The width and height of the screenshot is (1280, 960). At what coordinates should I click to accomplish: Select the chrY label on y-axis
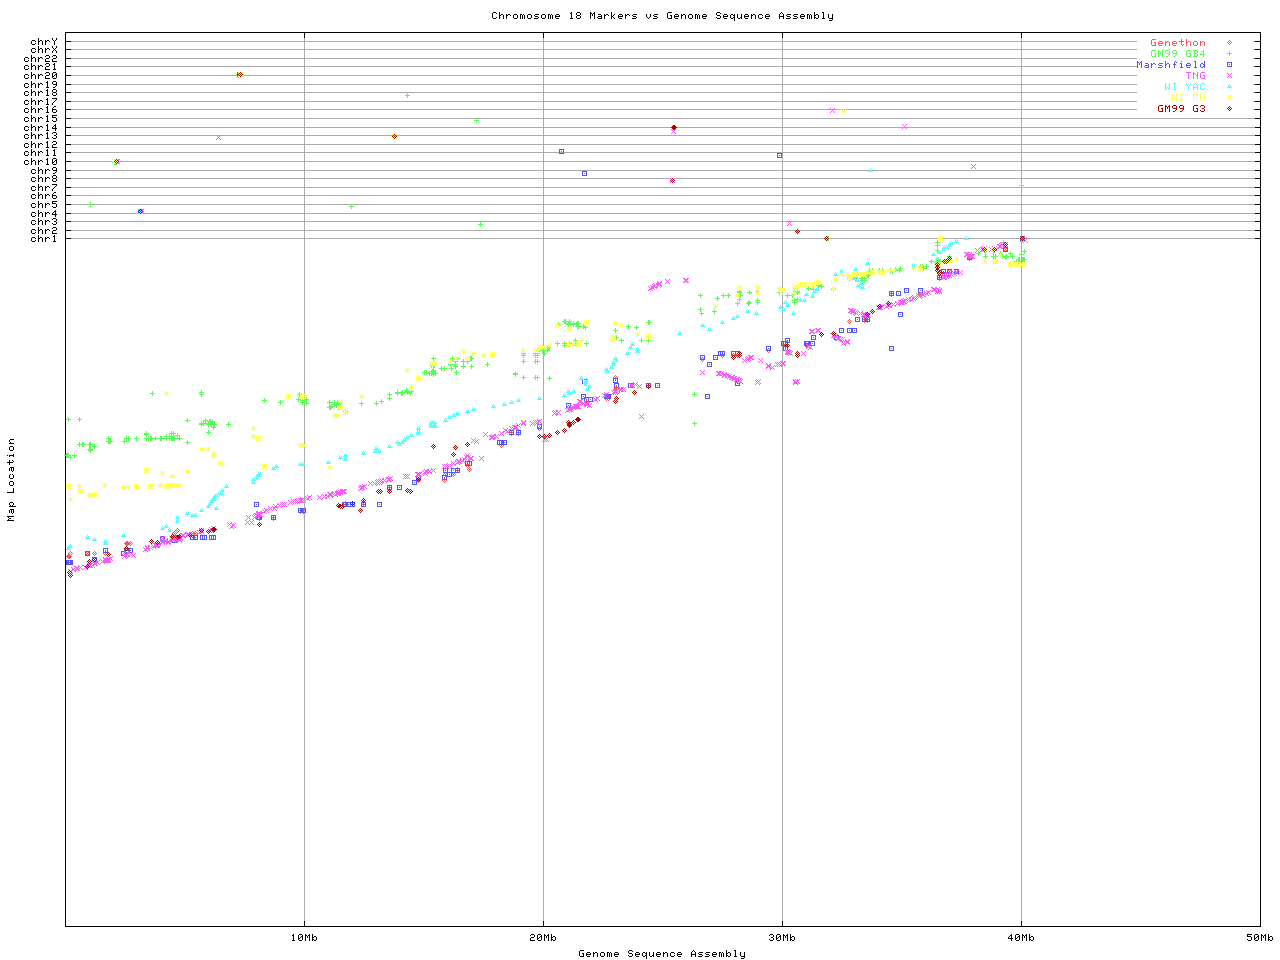click(x=43, y=41)
